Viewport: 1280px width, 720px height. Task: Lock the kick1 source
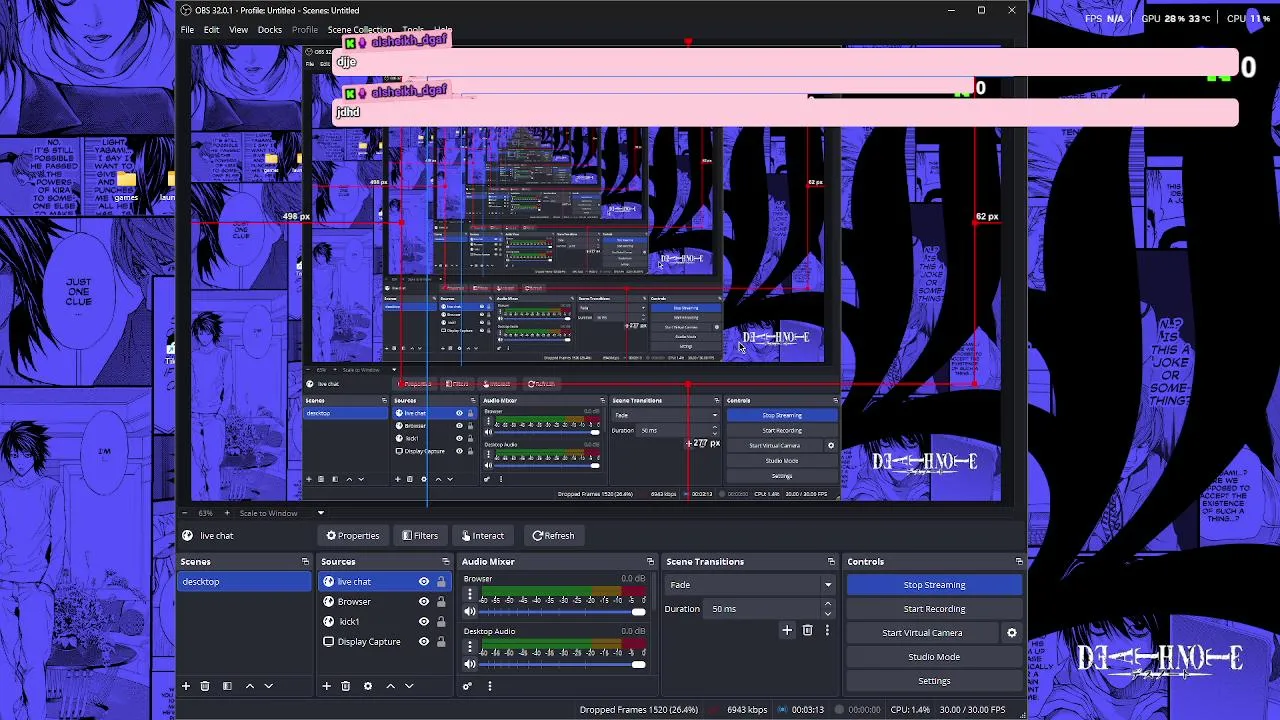pos(441,622)
